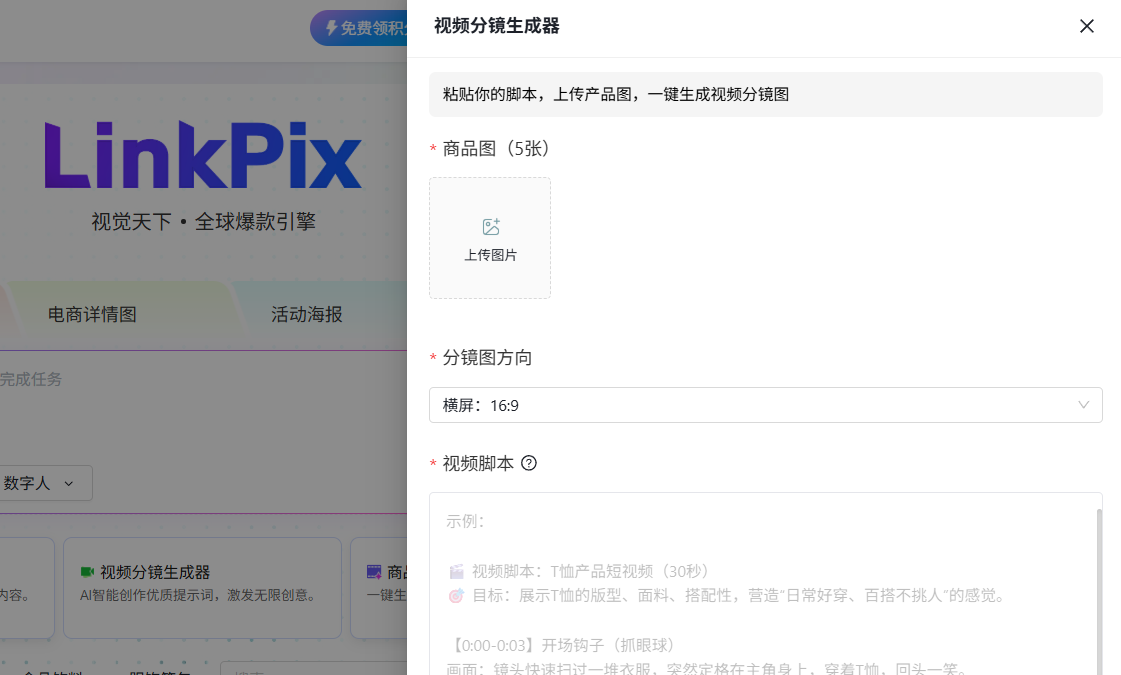Click the 免费领积分 button
Screen dimensions: 1121x675
(370, 27)
